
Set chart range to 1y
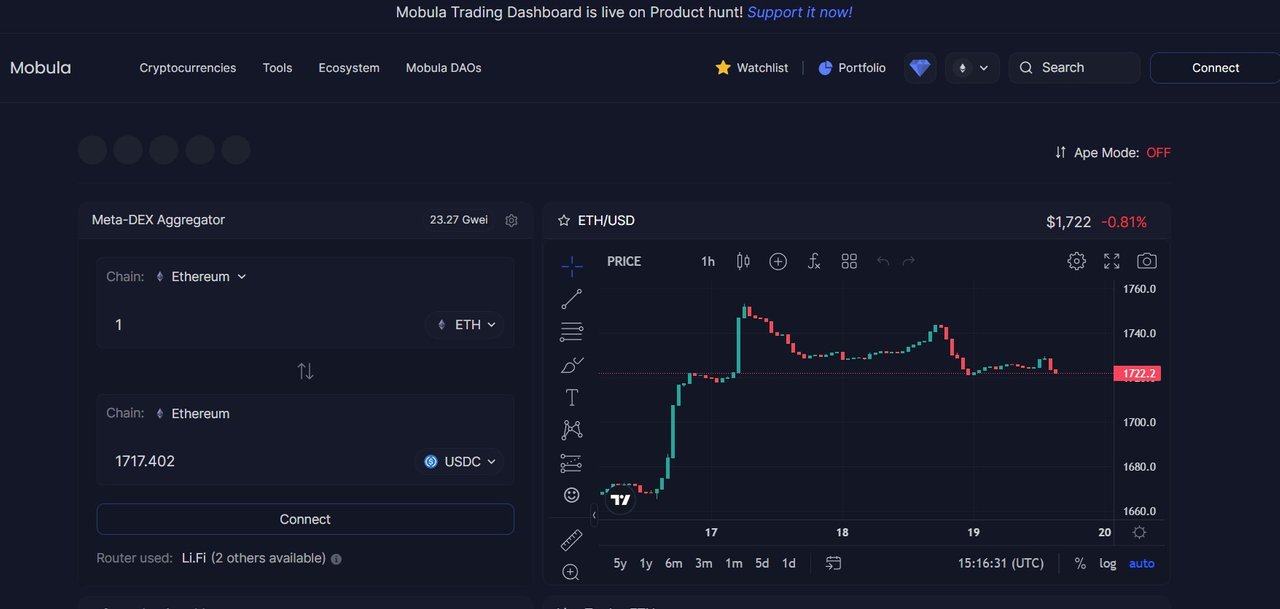tap(646, 563)
